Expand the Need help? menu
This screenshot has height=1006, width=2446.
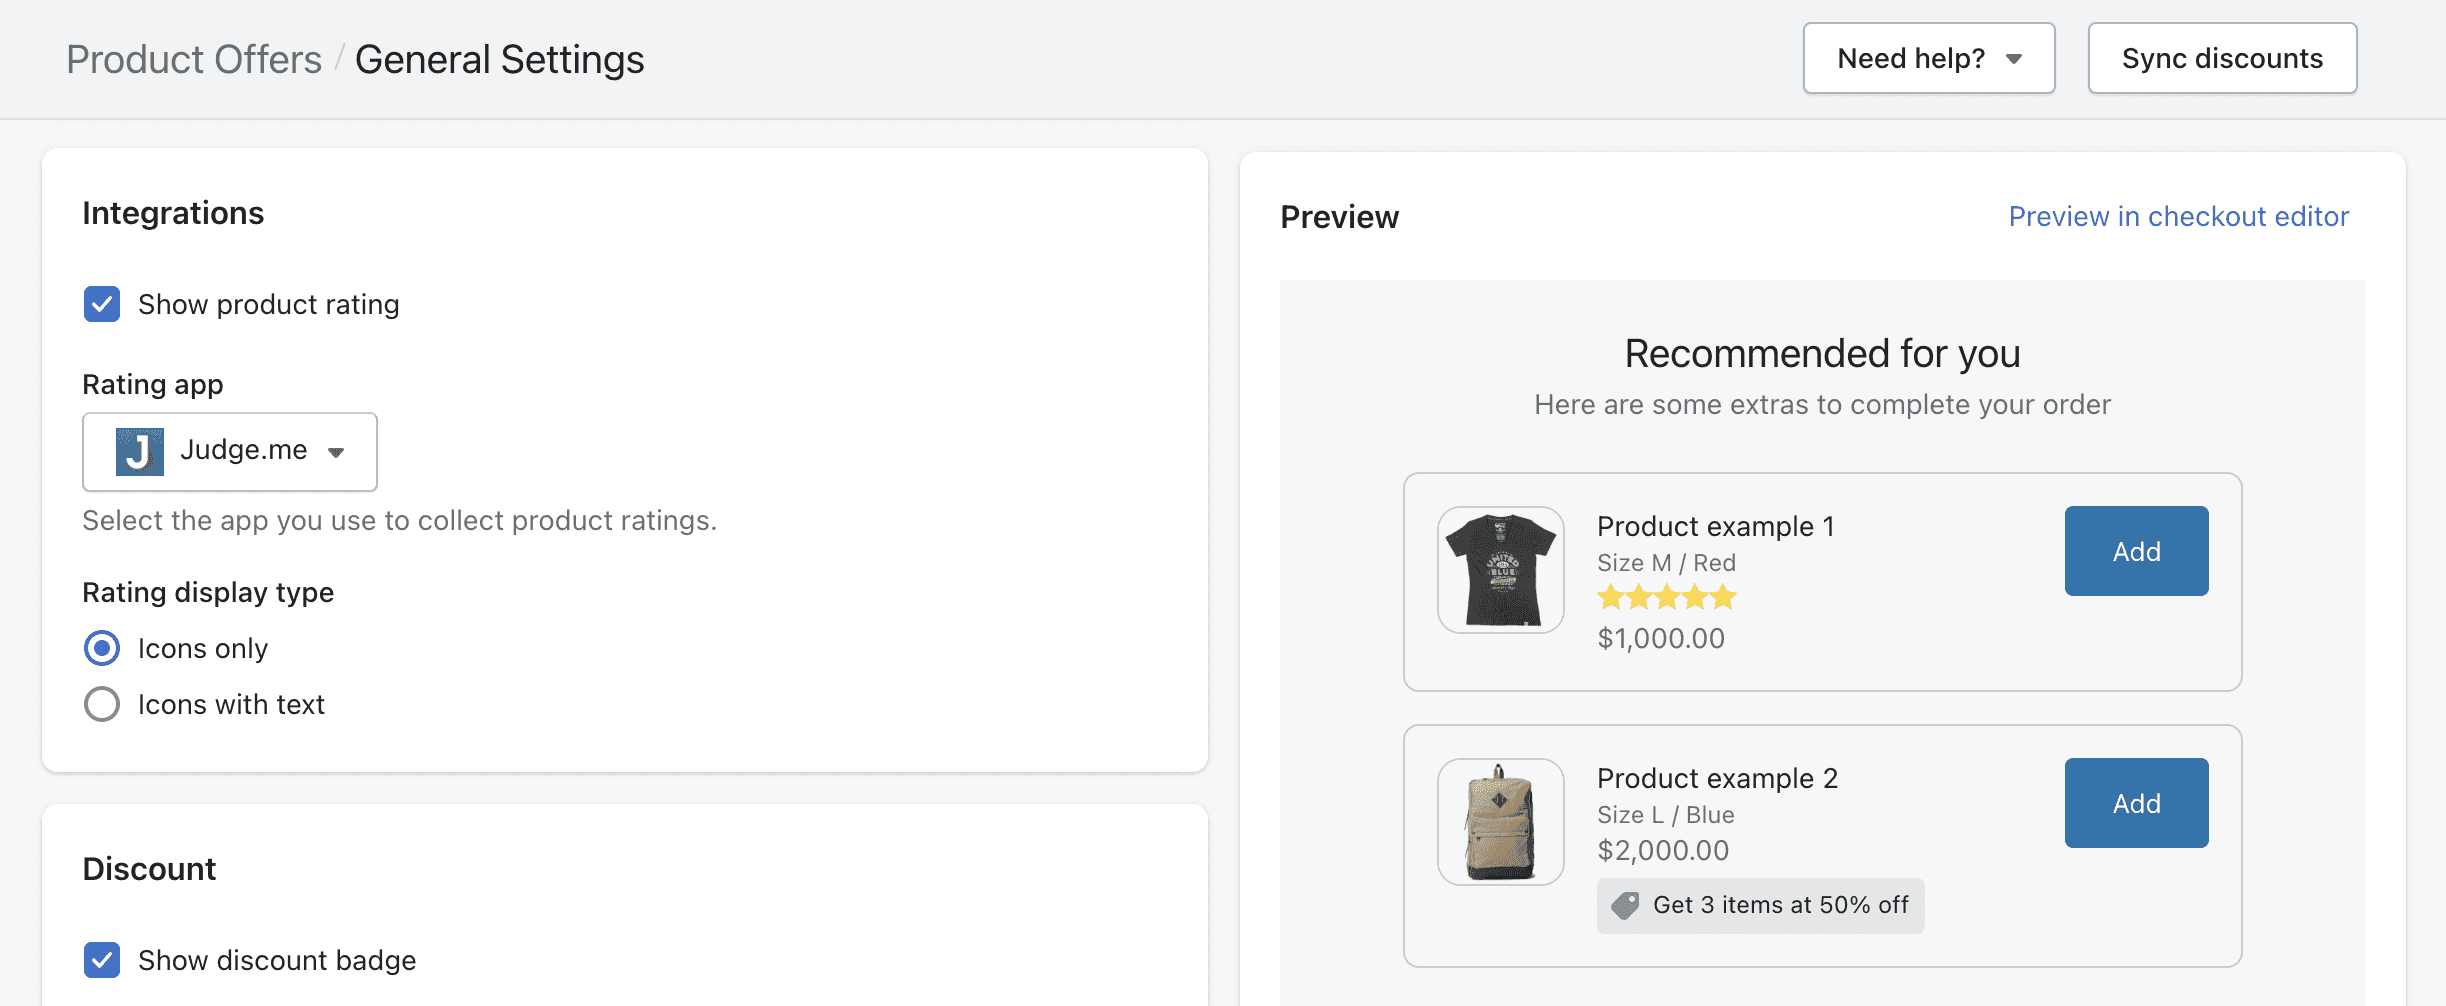1928,59
